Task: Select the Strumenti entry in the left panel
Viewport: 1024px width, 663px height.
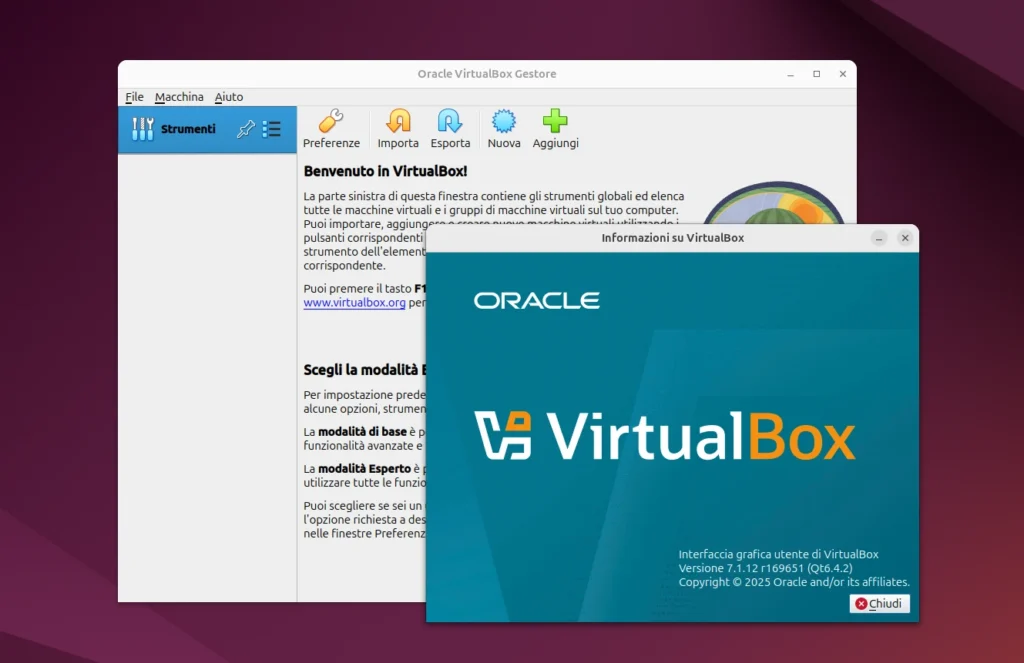Action: 188,128
